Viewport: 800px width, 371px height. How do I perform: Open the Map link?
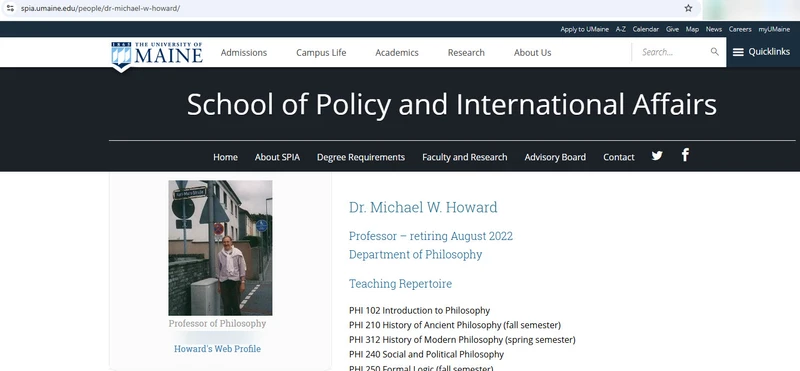pyautogui.click(x=692, y=29)
